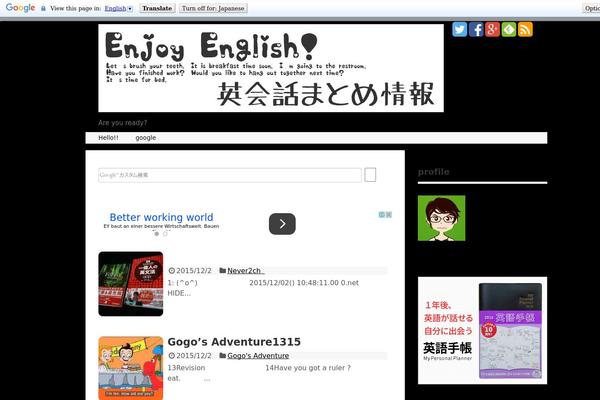Open the Never2ch category link
Image resolution: width=600 pixels, height=400 pixels.
[x=244, y=270]
